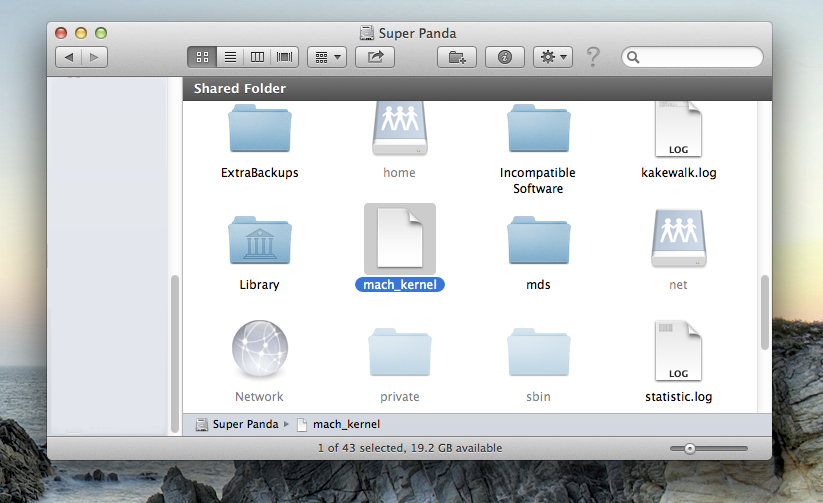Click the highlighted mach_kernel label
Screen dimensions: 823x503
click(x=400, y=285)
